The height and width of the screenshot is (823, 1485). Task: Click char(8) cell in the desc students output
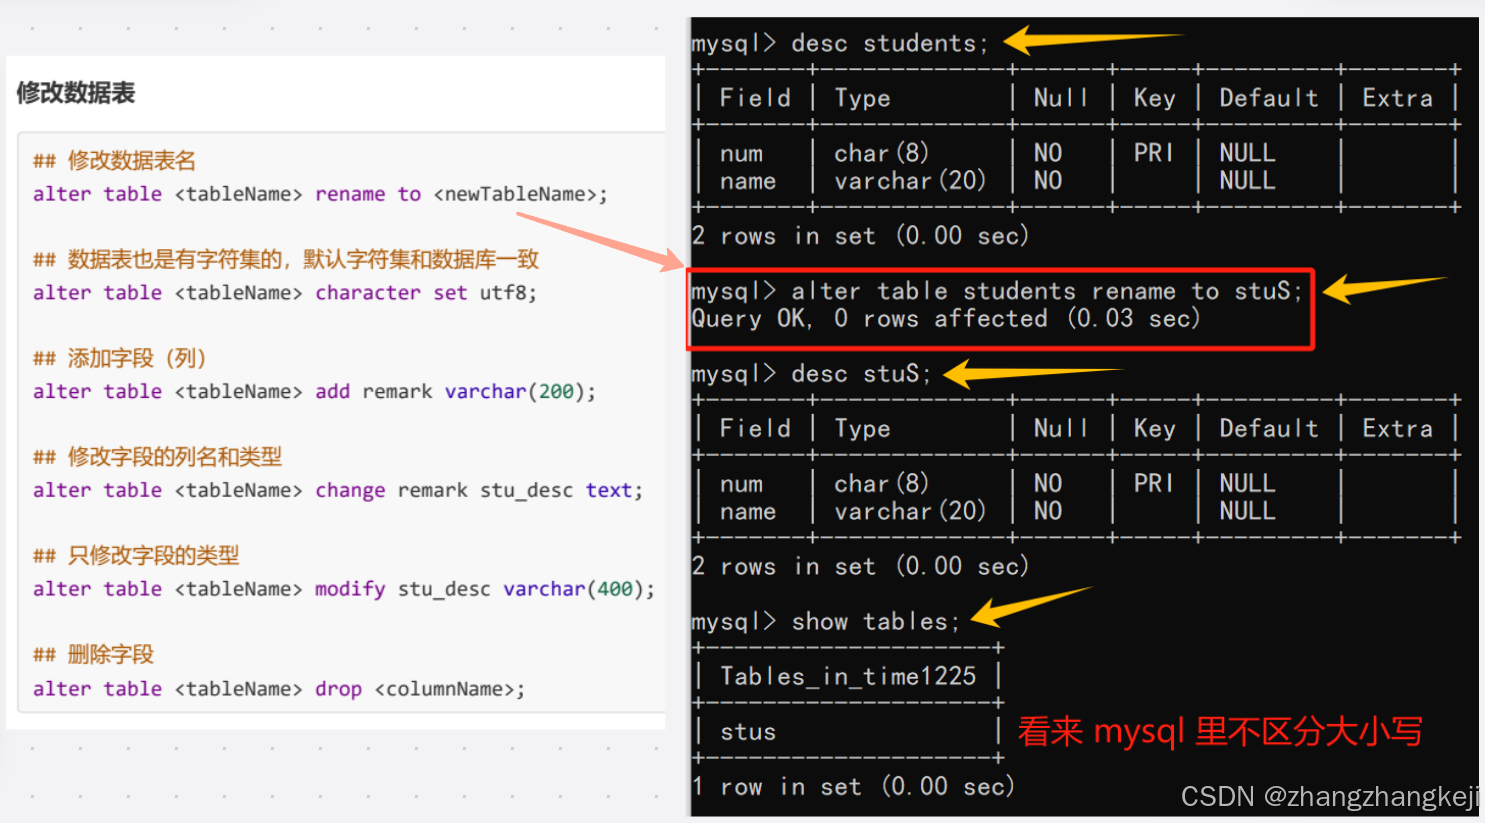[x=881, y=153]
